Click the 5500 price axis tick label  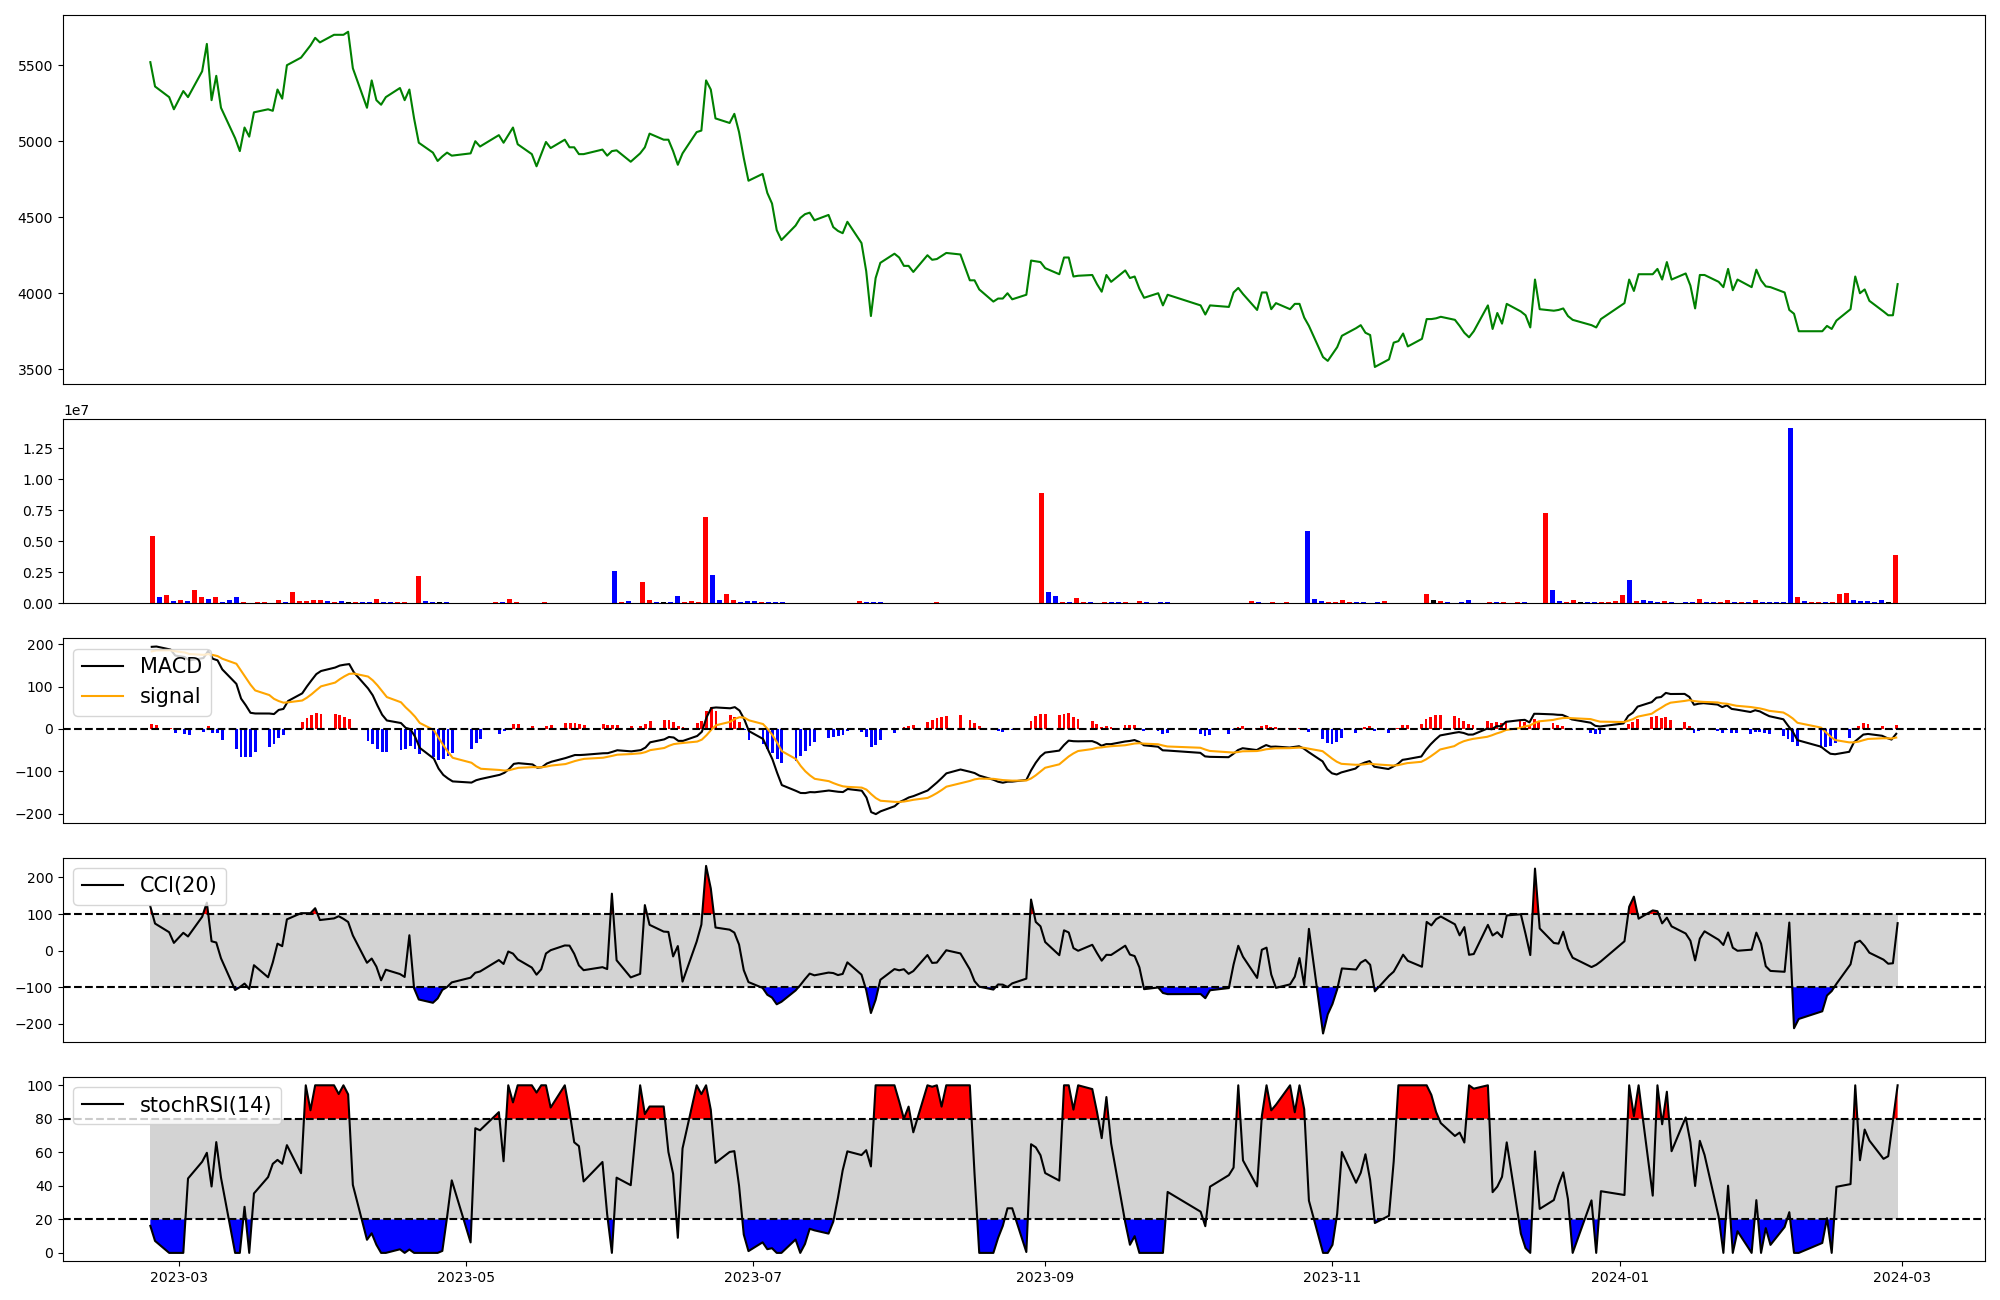[34, 66]
